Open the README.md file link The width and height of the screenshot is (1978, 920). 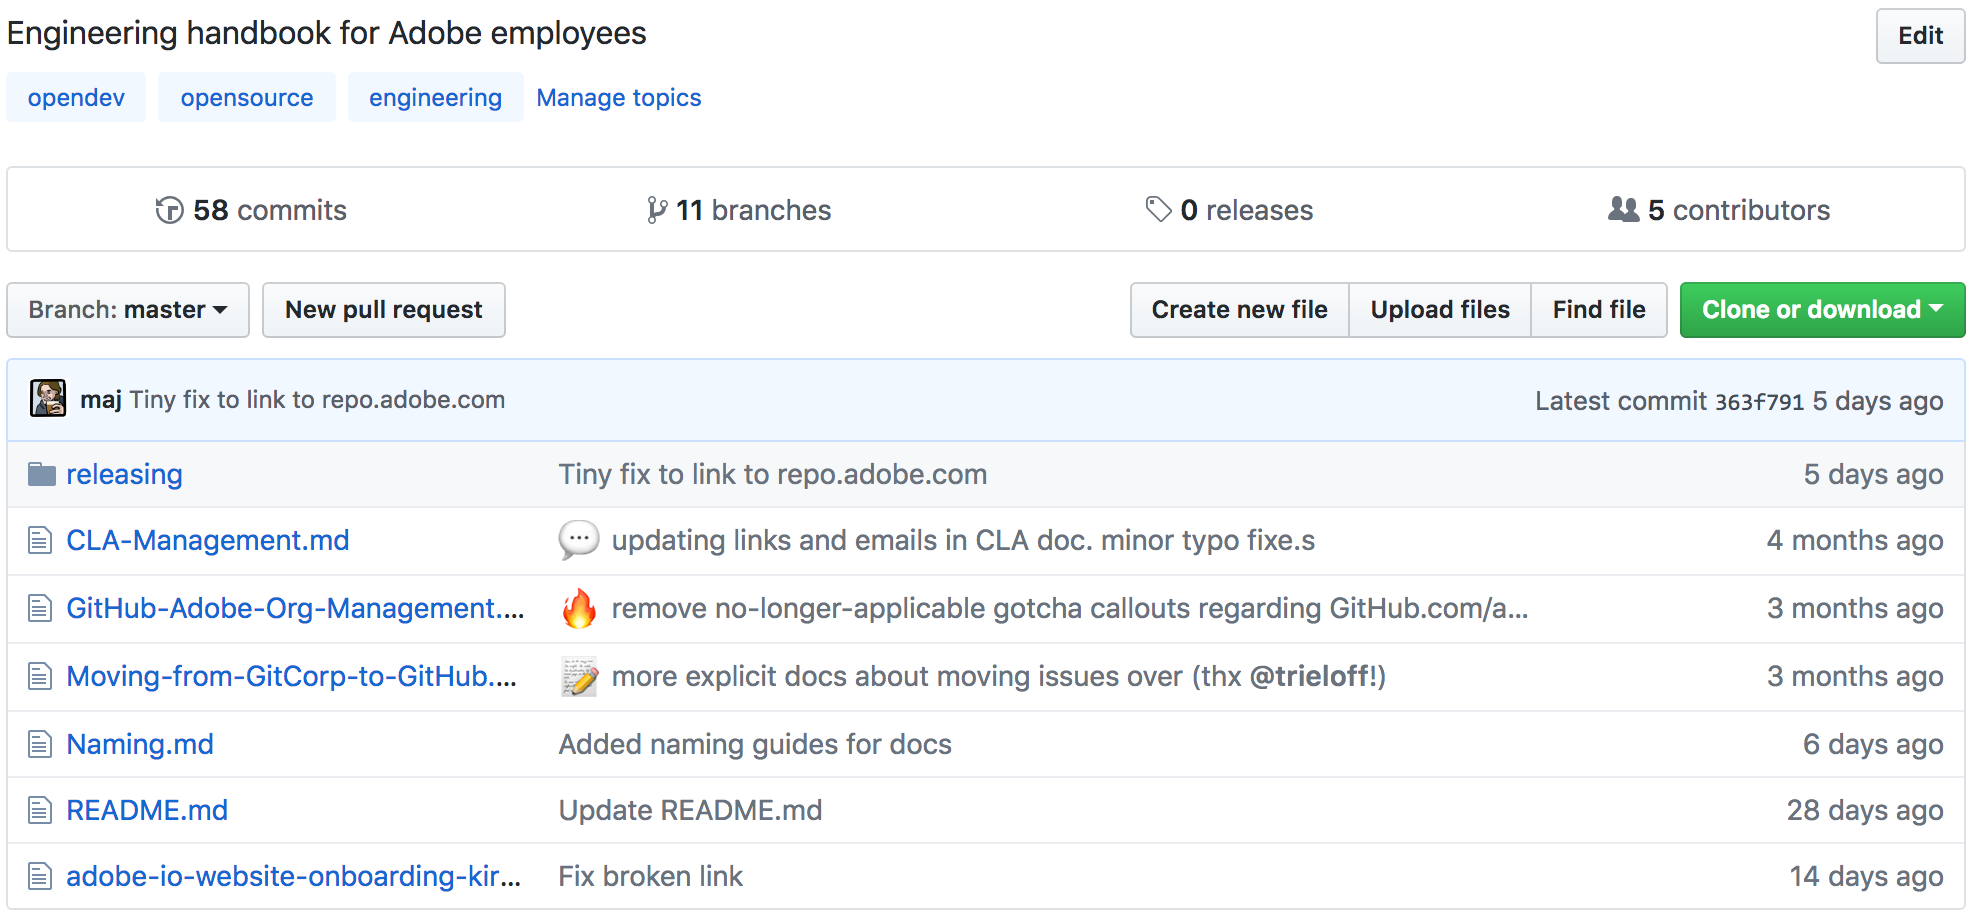click(x=147, y=810)
